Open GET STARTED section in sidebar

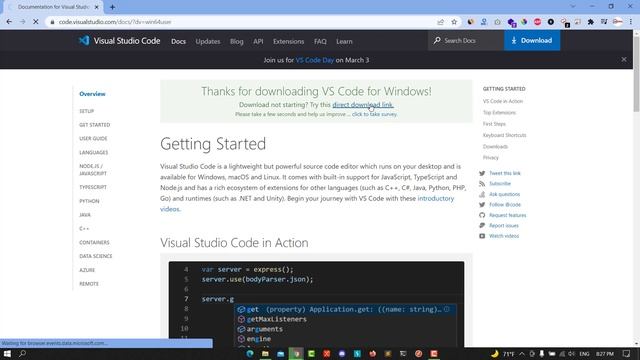pyautogui.click(x=95, y=125)
